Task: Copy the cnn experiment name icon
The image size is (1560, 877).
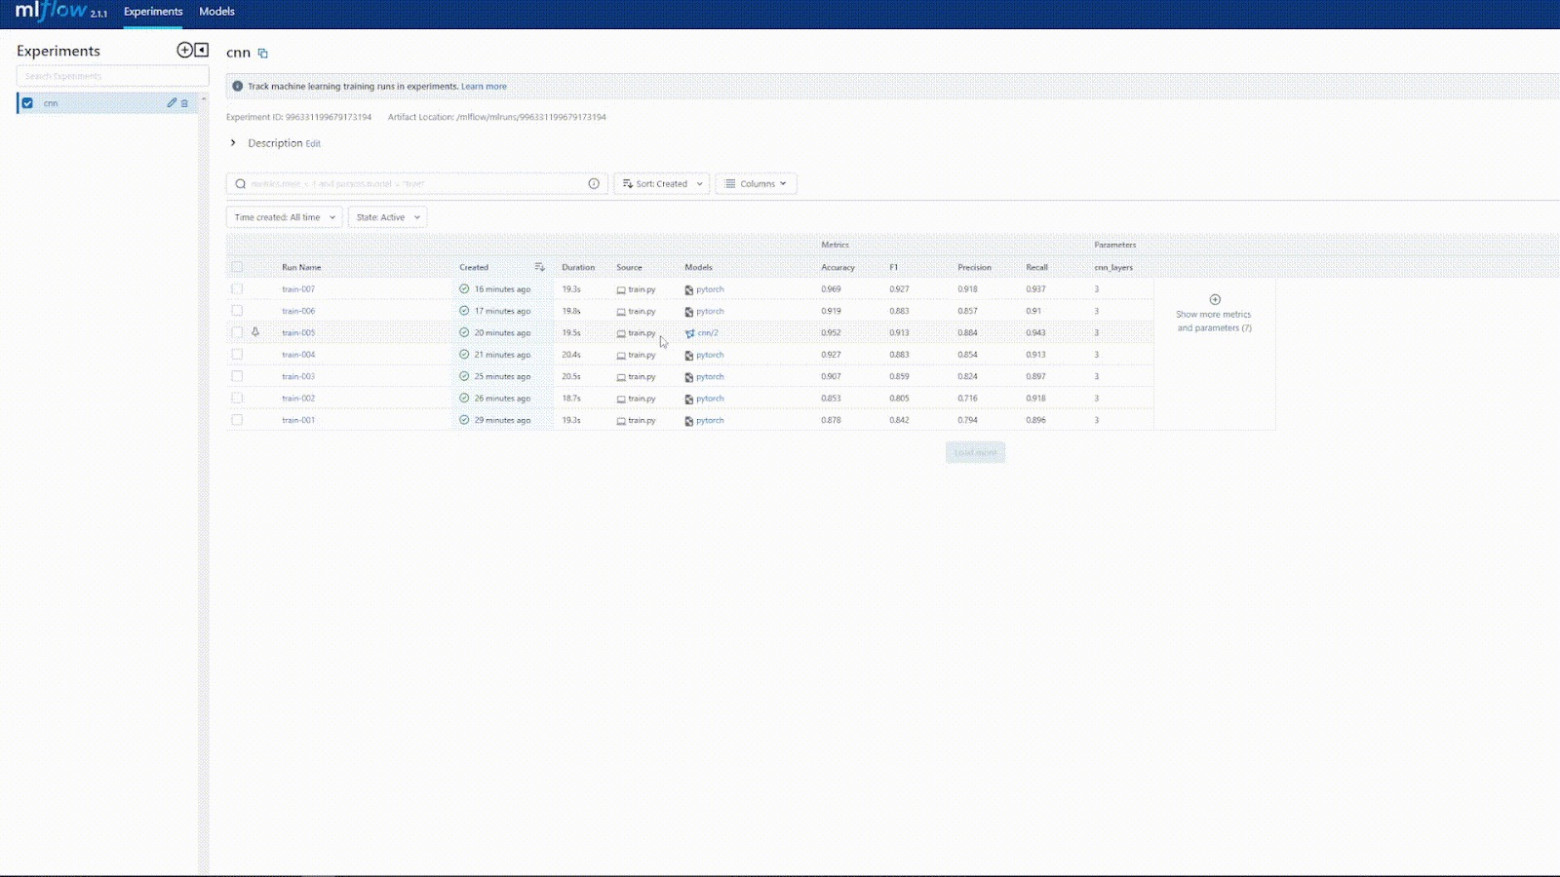Action: coord(263,53)
